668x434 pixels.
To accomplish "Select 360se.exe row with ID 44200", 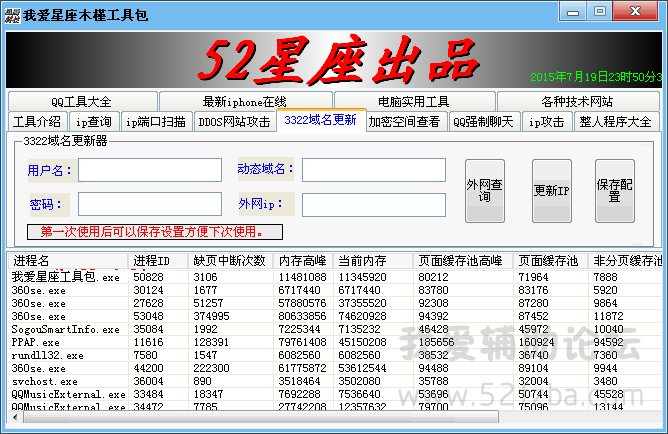I will 335,368.
